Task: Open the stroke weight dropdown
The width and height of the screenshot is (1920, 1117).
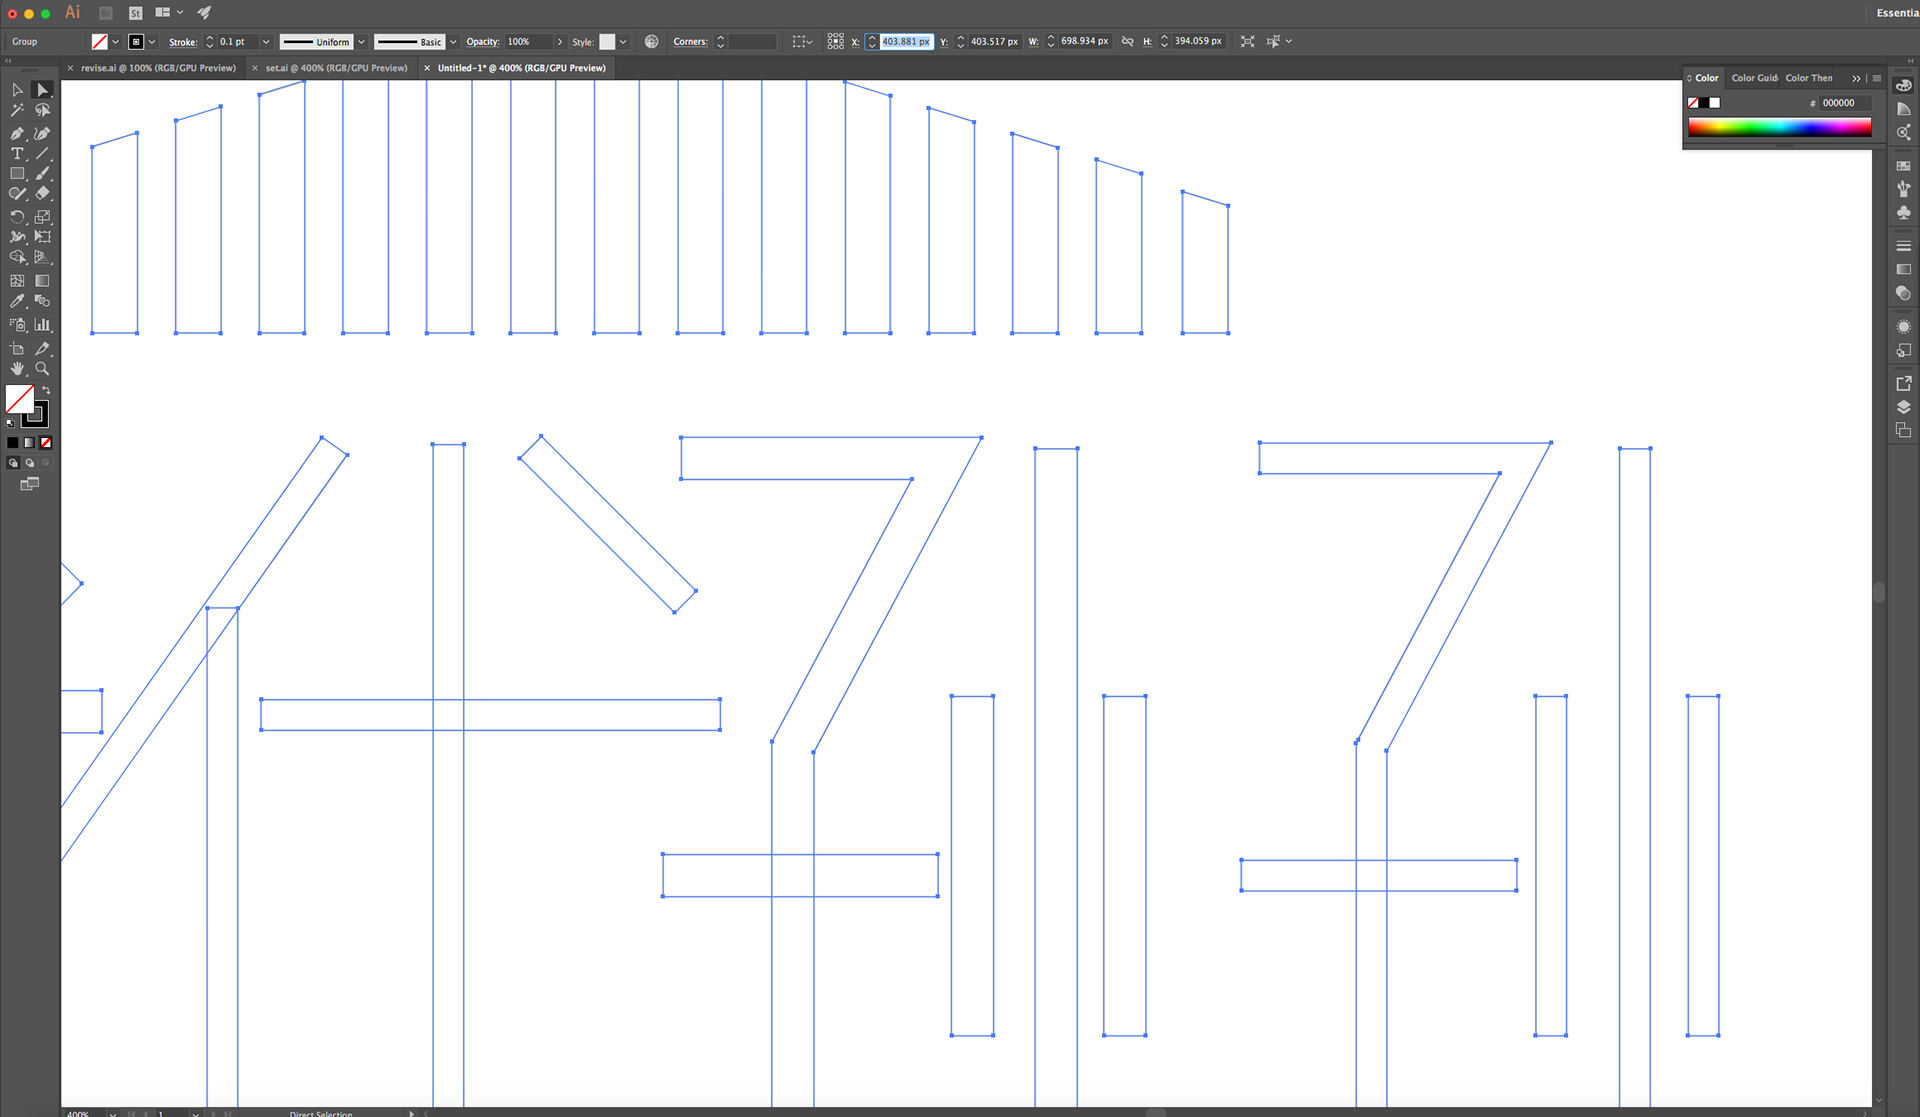Action: pos(266,42)
